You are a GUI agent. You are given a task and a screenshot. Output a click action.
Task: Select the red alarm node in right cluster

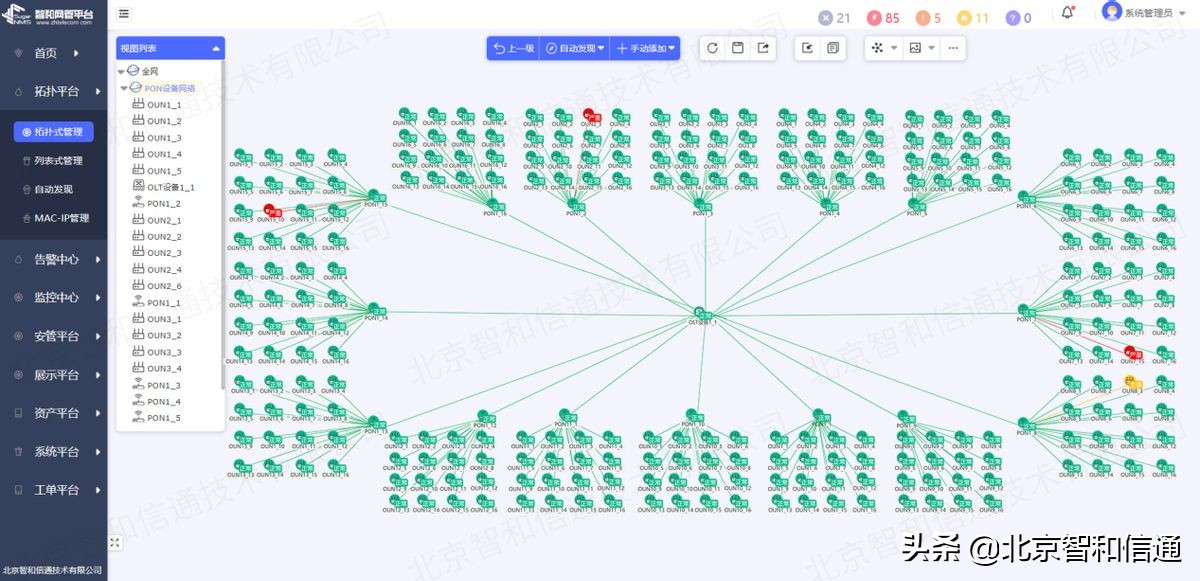[1132, 352]
